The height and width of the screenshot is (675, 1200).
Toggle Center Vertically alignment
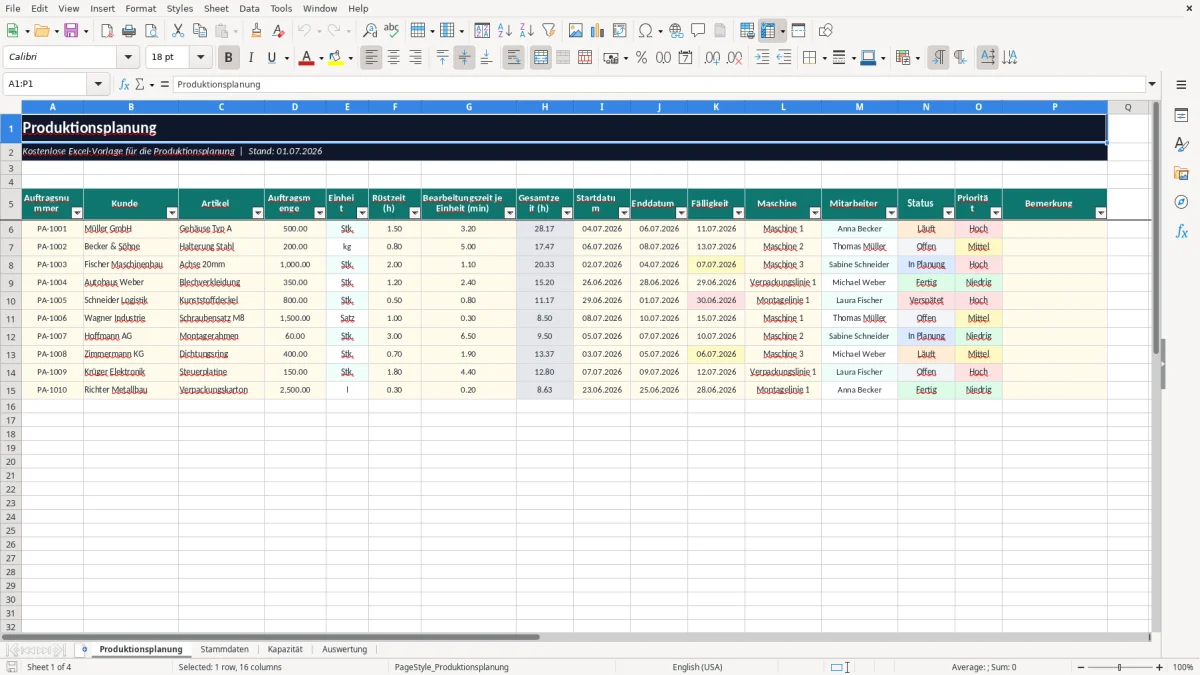coord(464,58)
